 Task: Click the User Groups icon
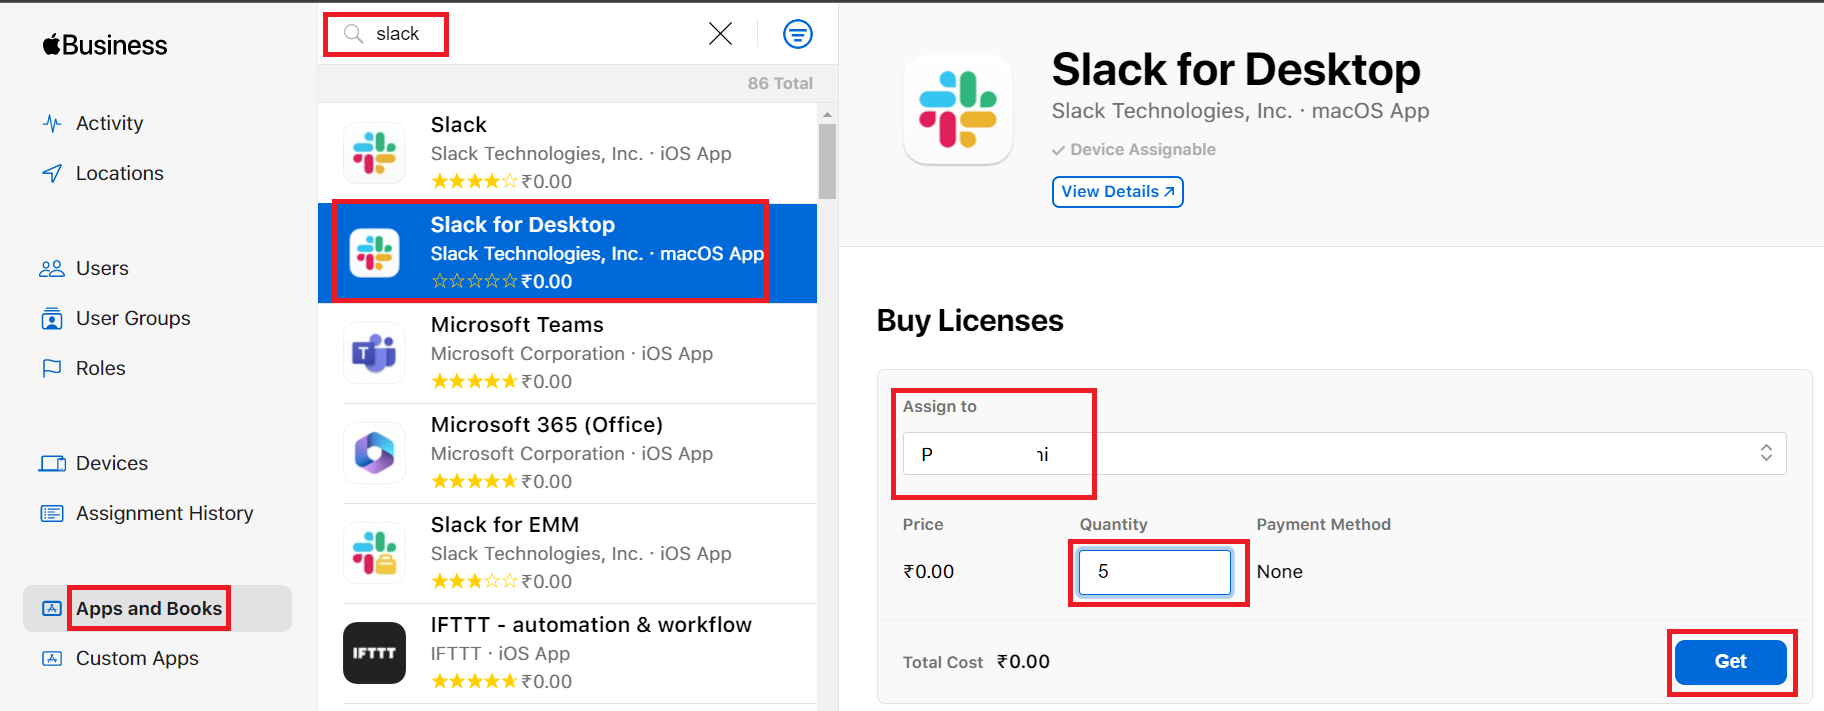[52, 318]
